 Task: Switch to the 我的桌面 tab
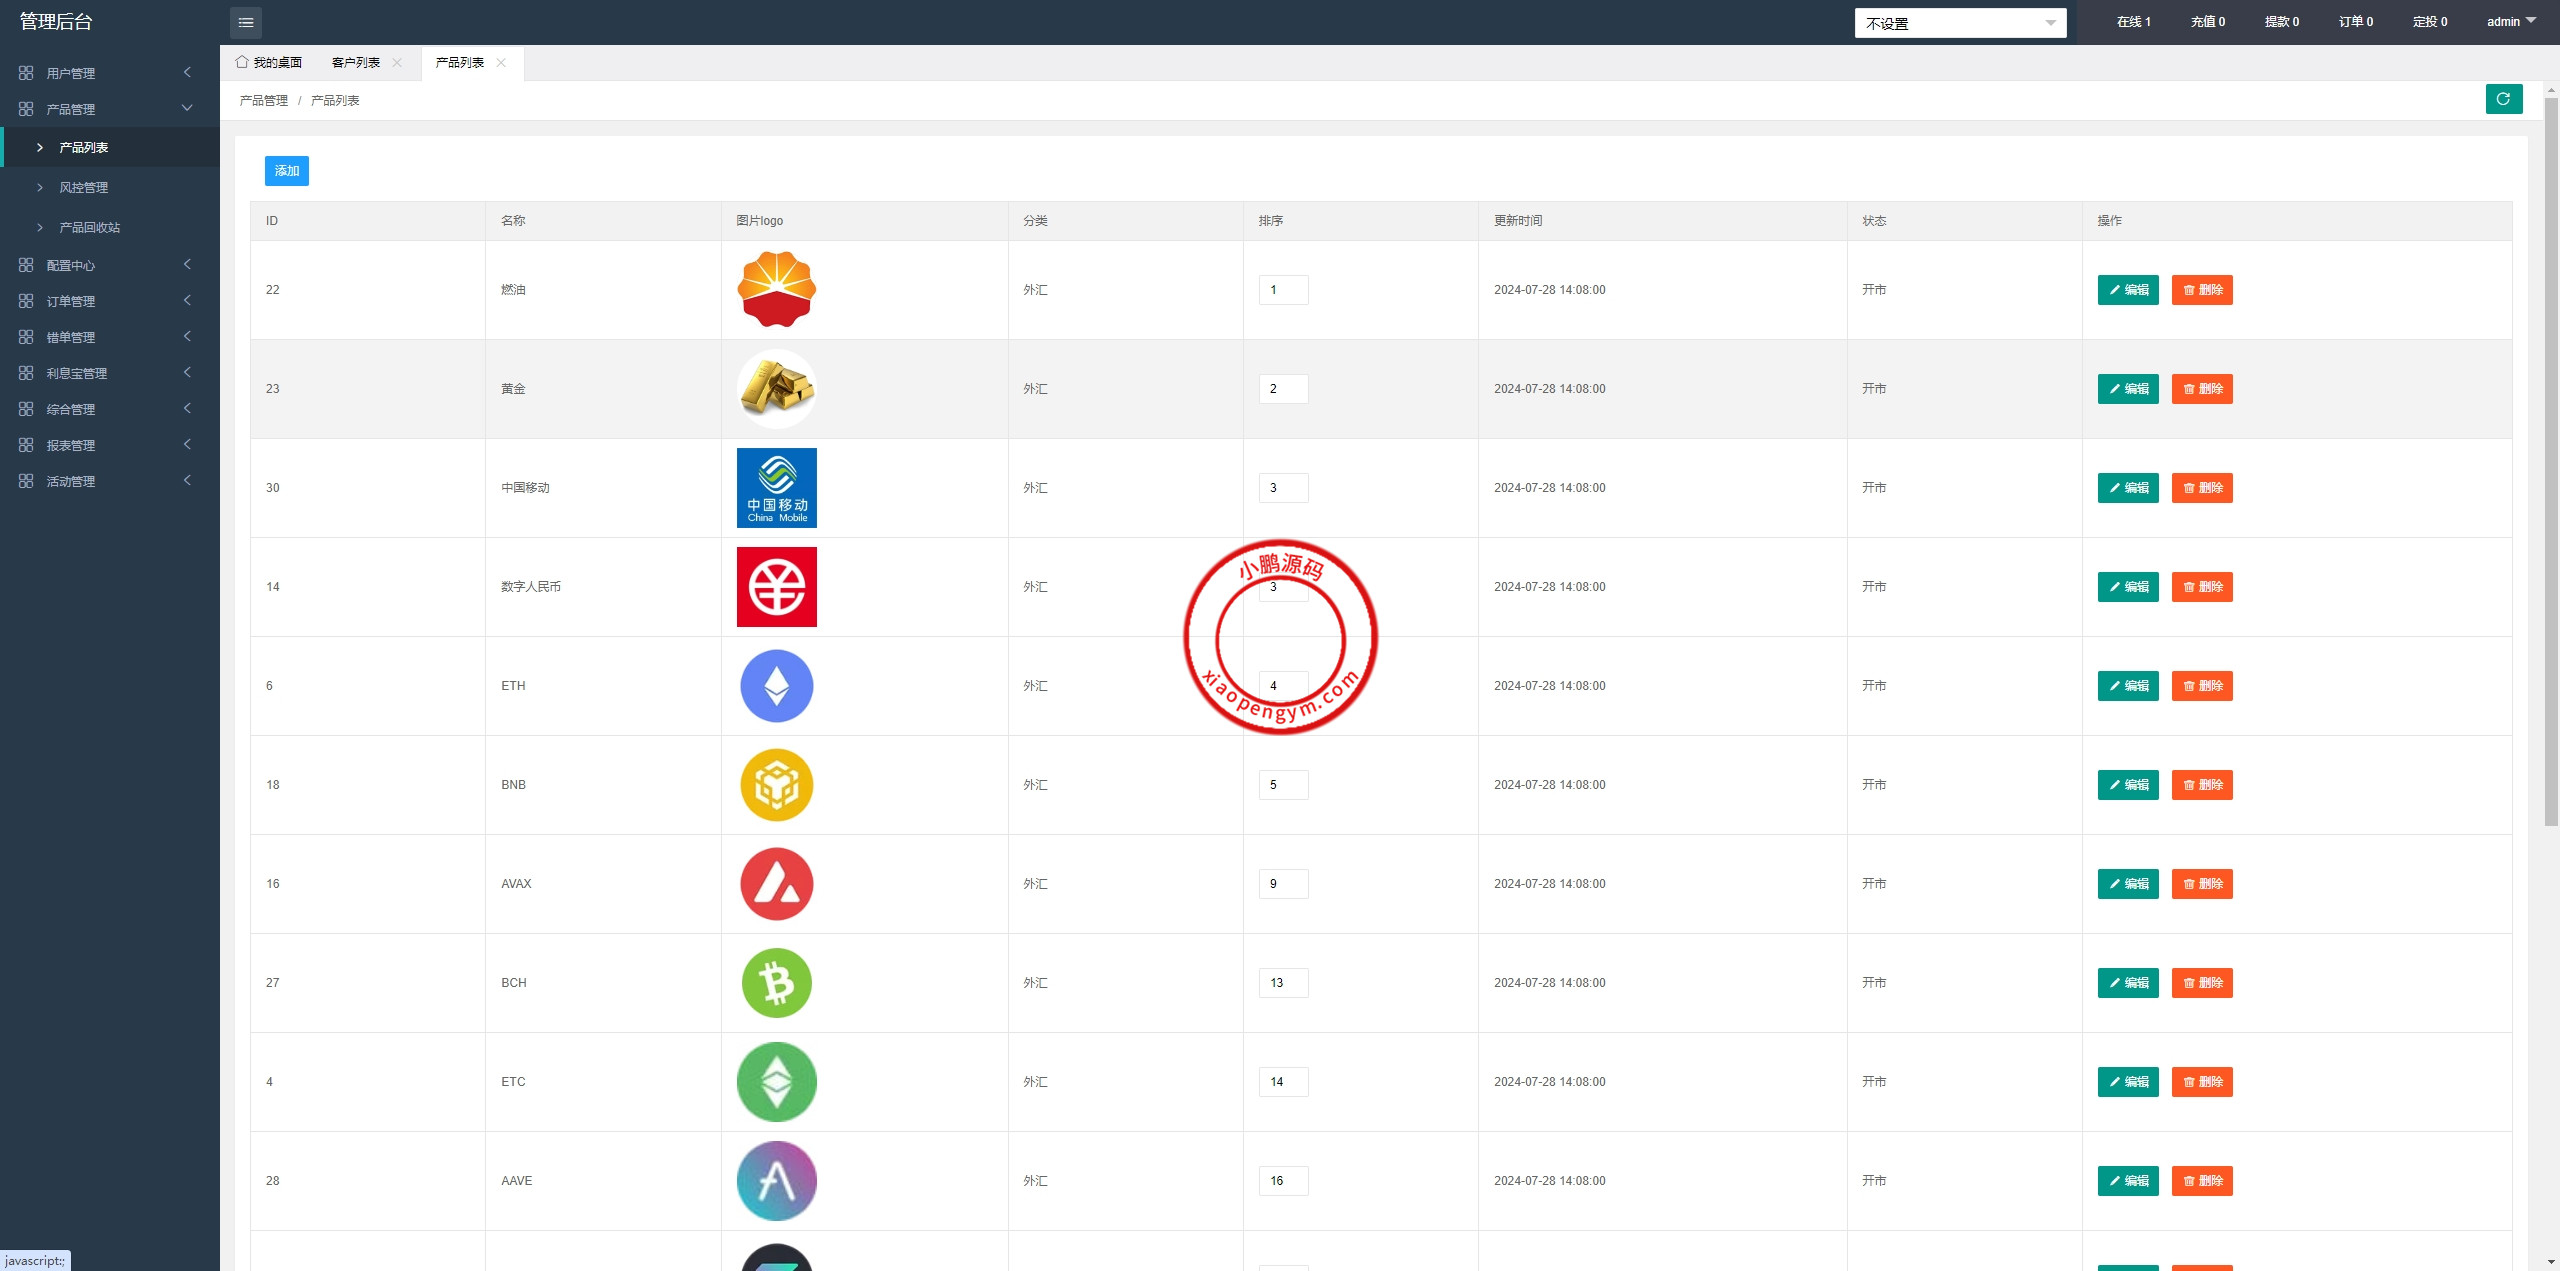coord(270,62)
